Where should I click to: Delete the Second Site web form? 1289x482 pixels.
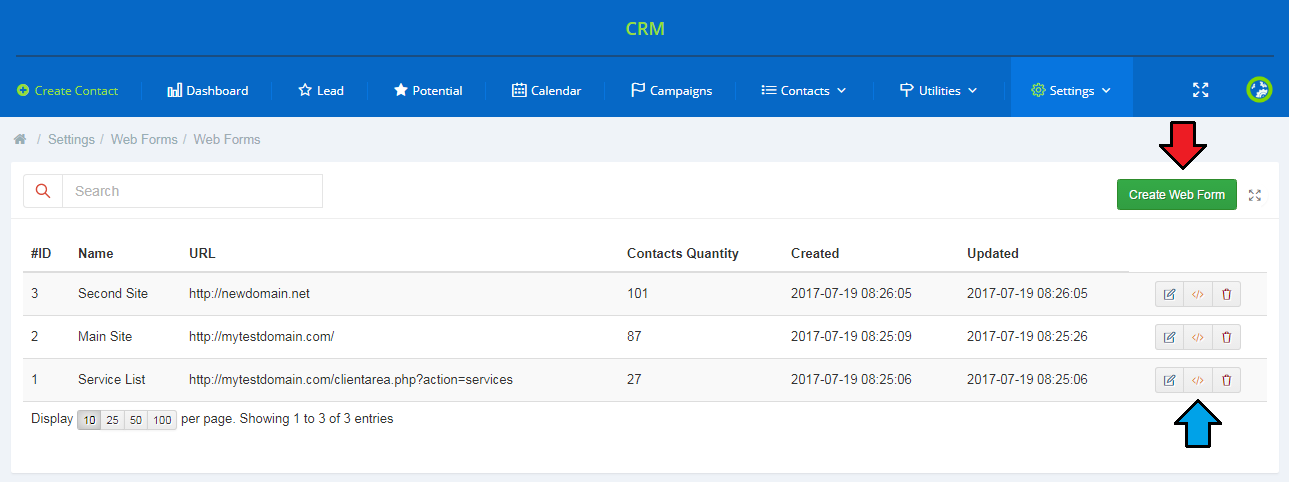pyautogui.click(x=1226, y=294)
